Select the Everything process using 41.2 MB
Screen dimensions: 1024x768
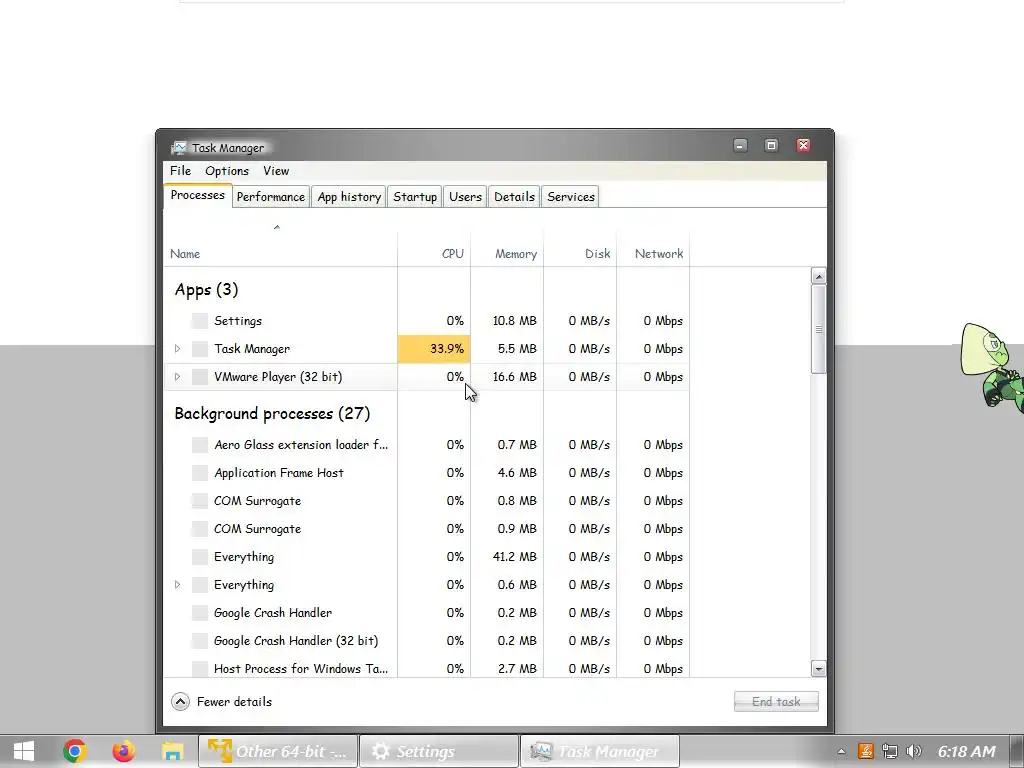[x=426, y=557]
